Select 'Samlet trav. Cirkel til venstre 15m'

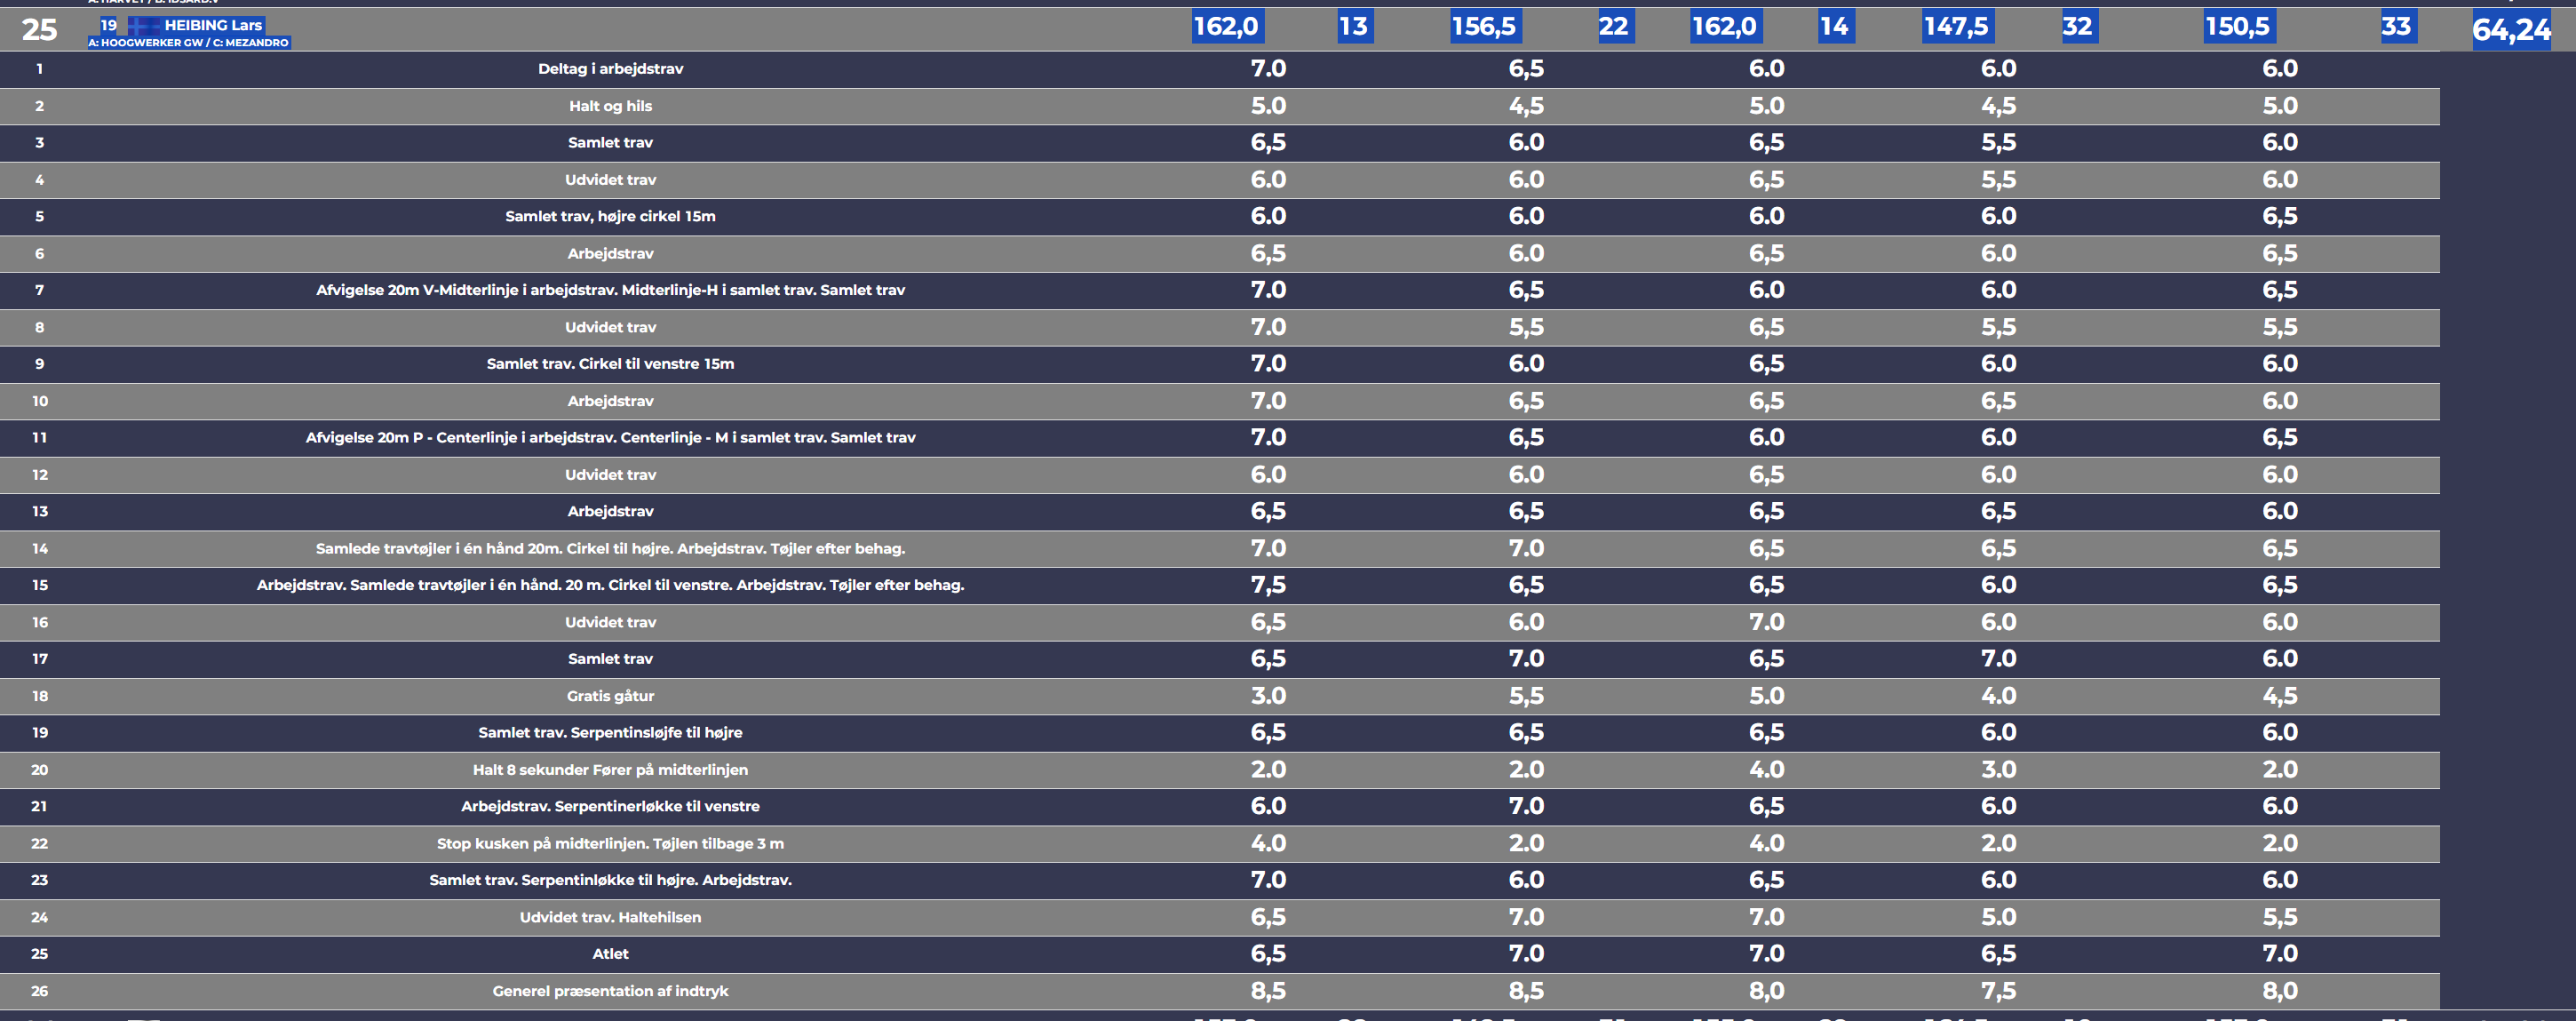click(x=610, y=364)
